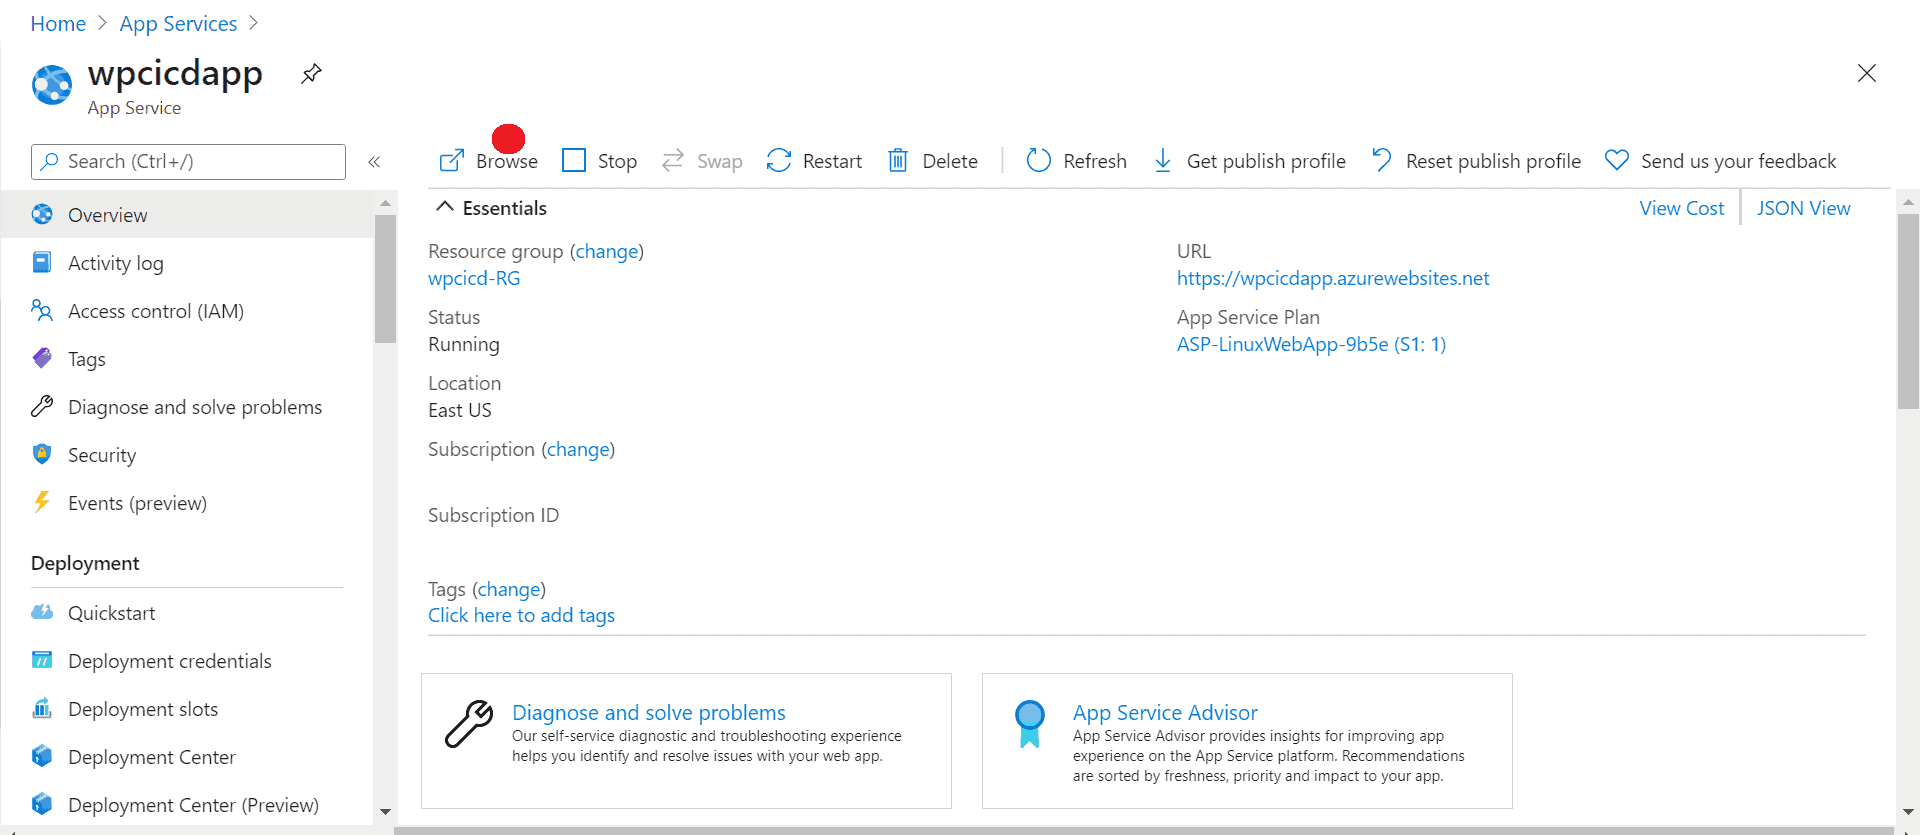This screenshot has height=835, width=1920.
Task: Click the large wrench in Diagnose card
Action: coord(469,724)
